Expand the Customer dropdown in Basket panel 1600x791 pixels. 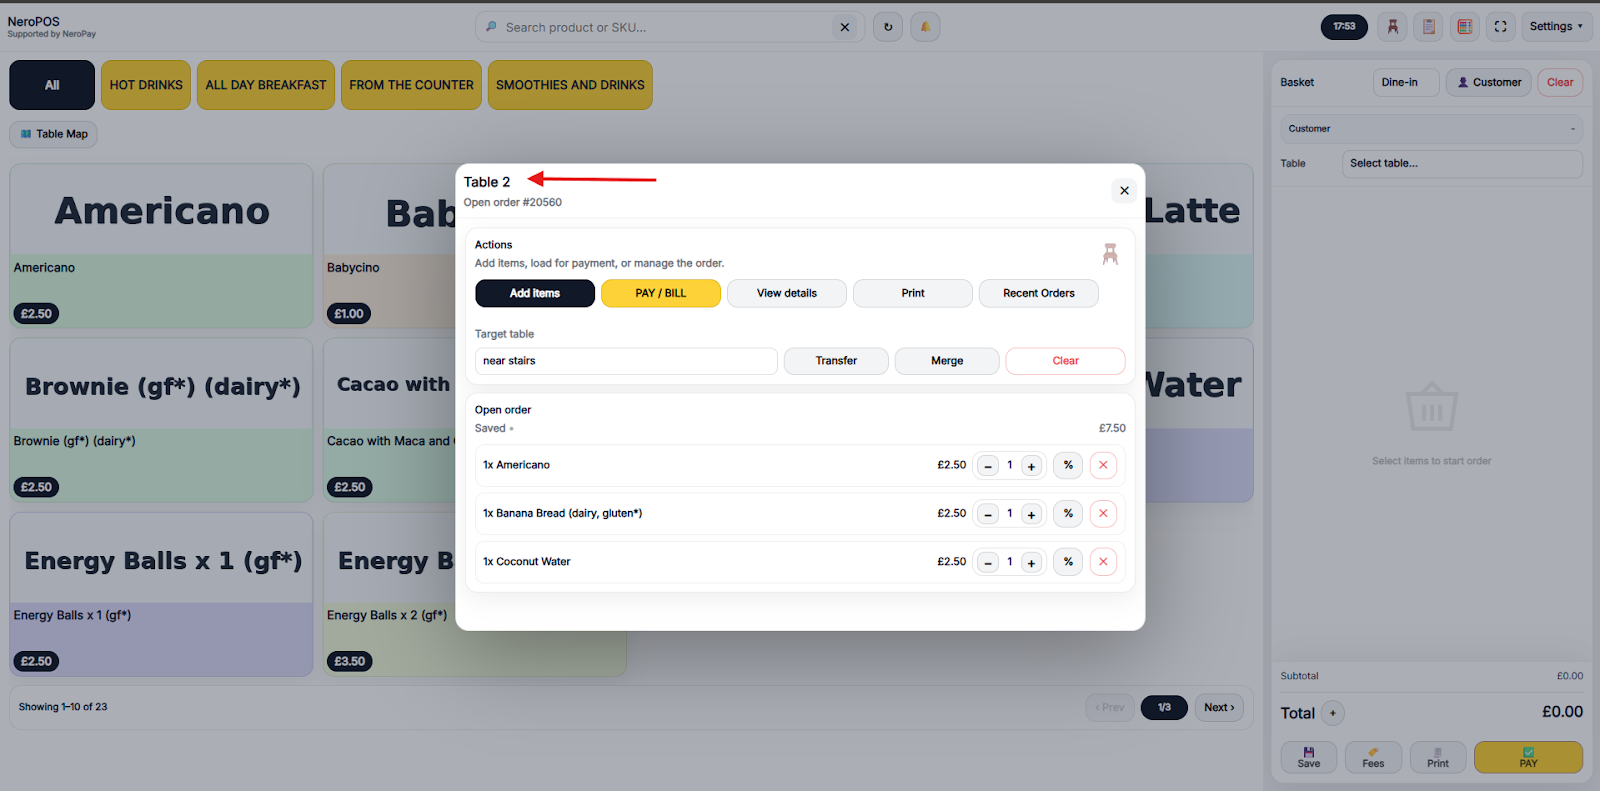pyautogui.click(x=1431, y=129)
